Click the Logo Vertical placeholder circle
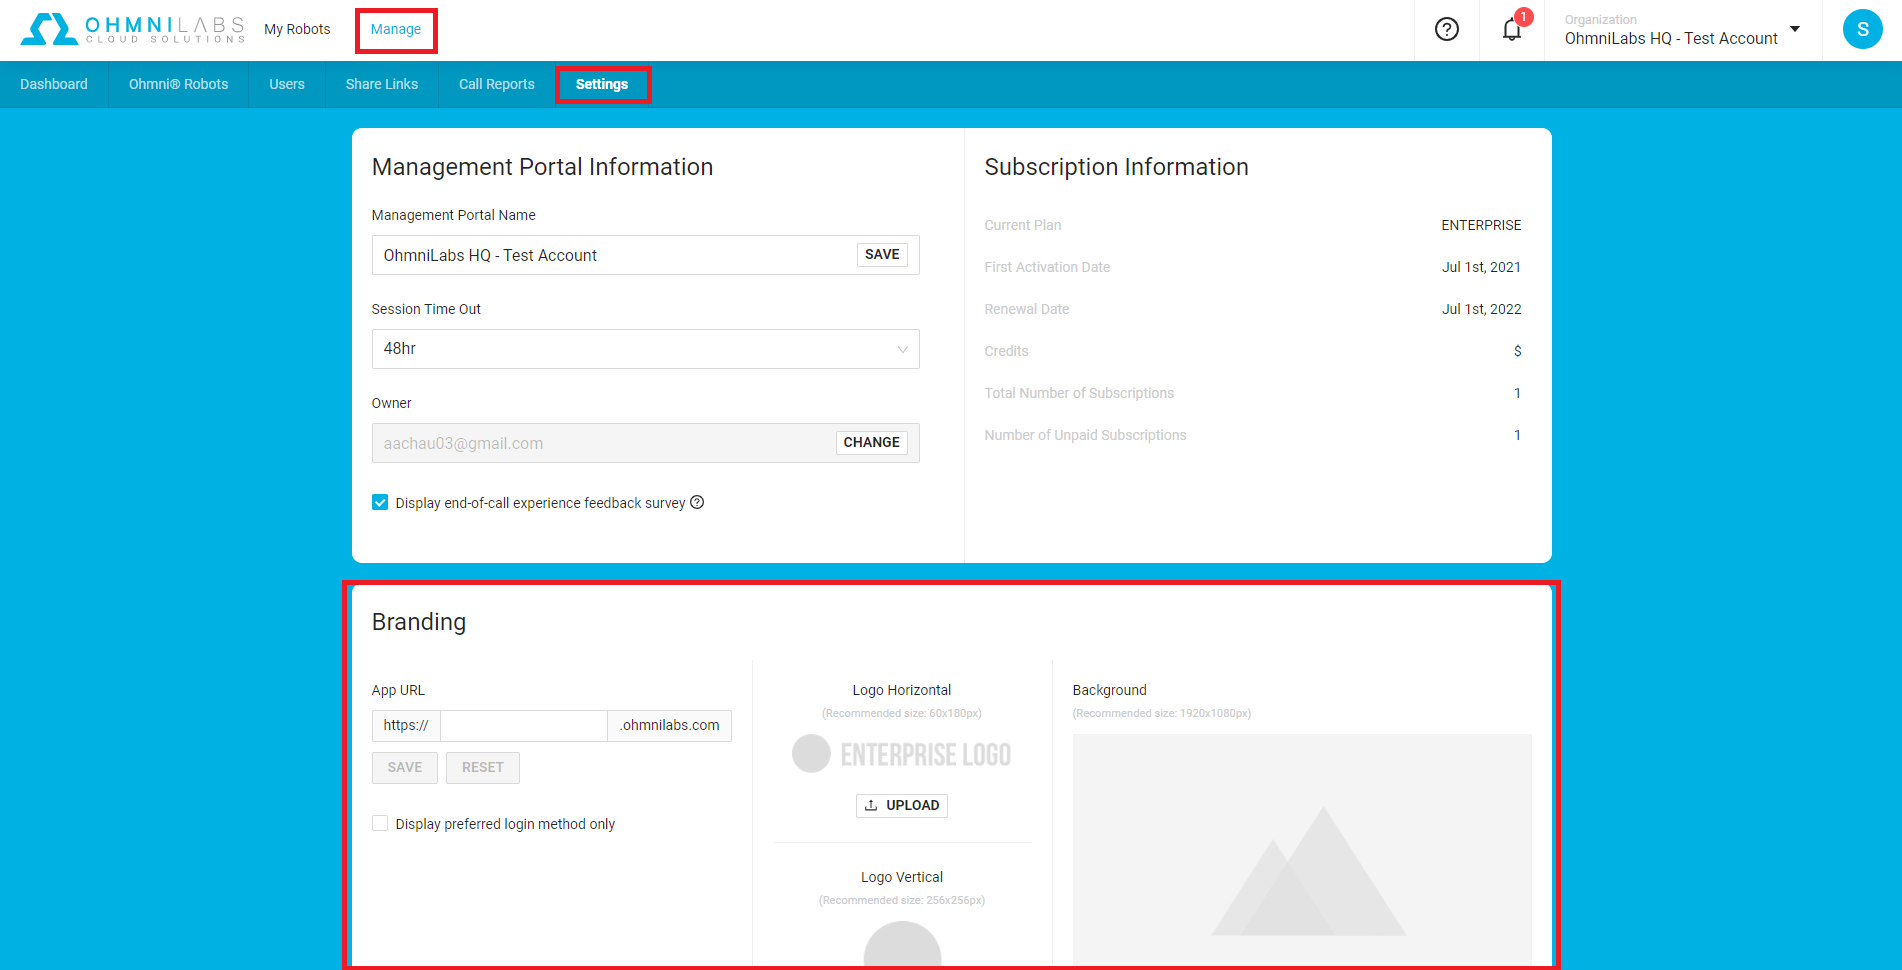Viewport: 1902px width, 970px height. pyautogui.click(x=901, y=946)
